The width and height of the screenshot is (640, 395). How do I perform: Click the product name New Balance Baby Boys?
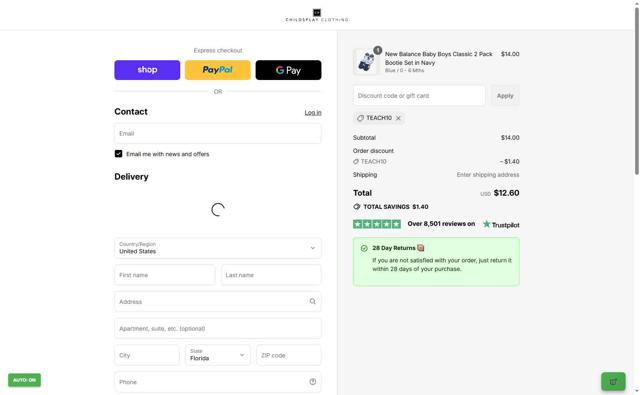(x=438, y=58)
